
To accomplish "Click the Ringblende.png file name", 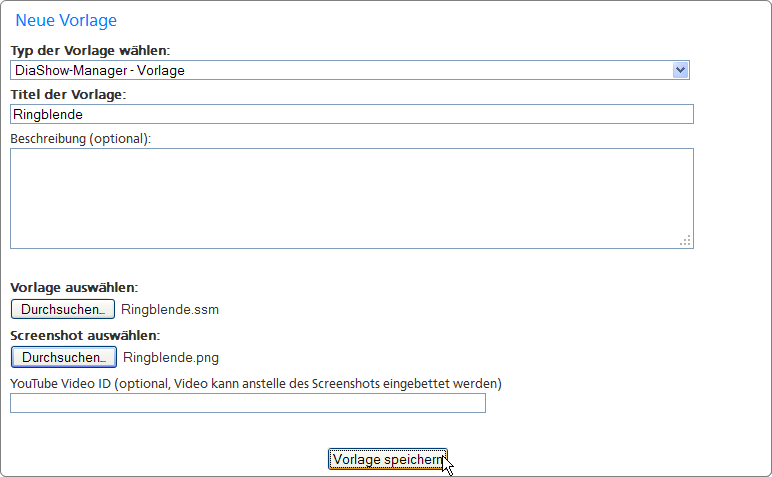I will 171,357.
